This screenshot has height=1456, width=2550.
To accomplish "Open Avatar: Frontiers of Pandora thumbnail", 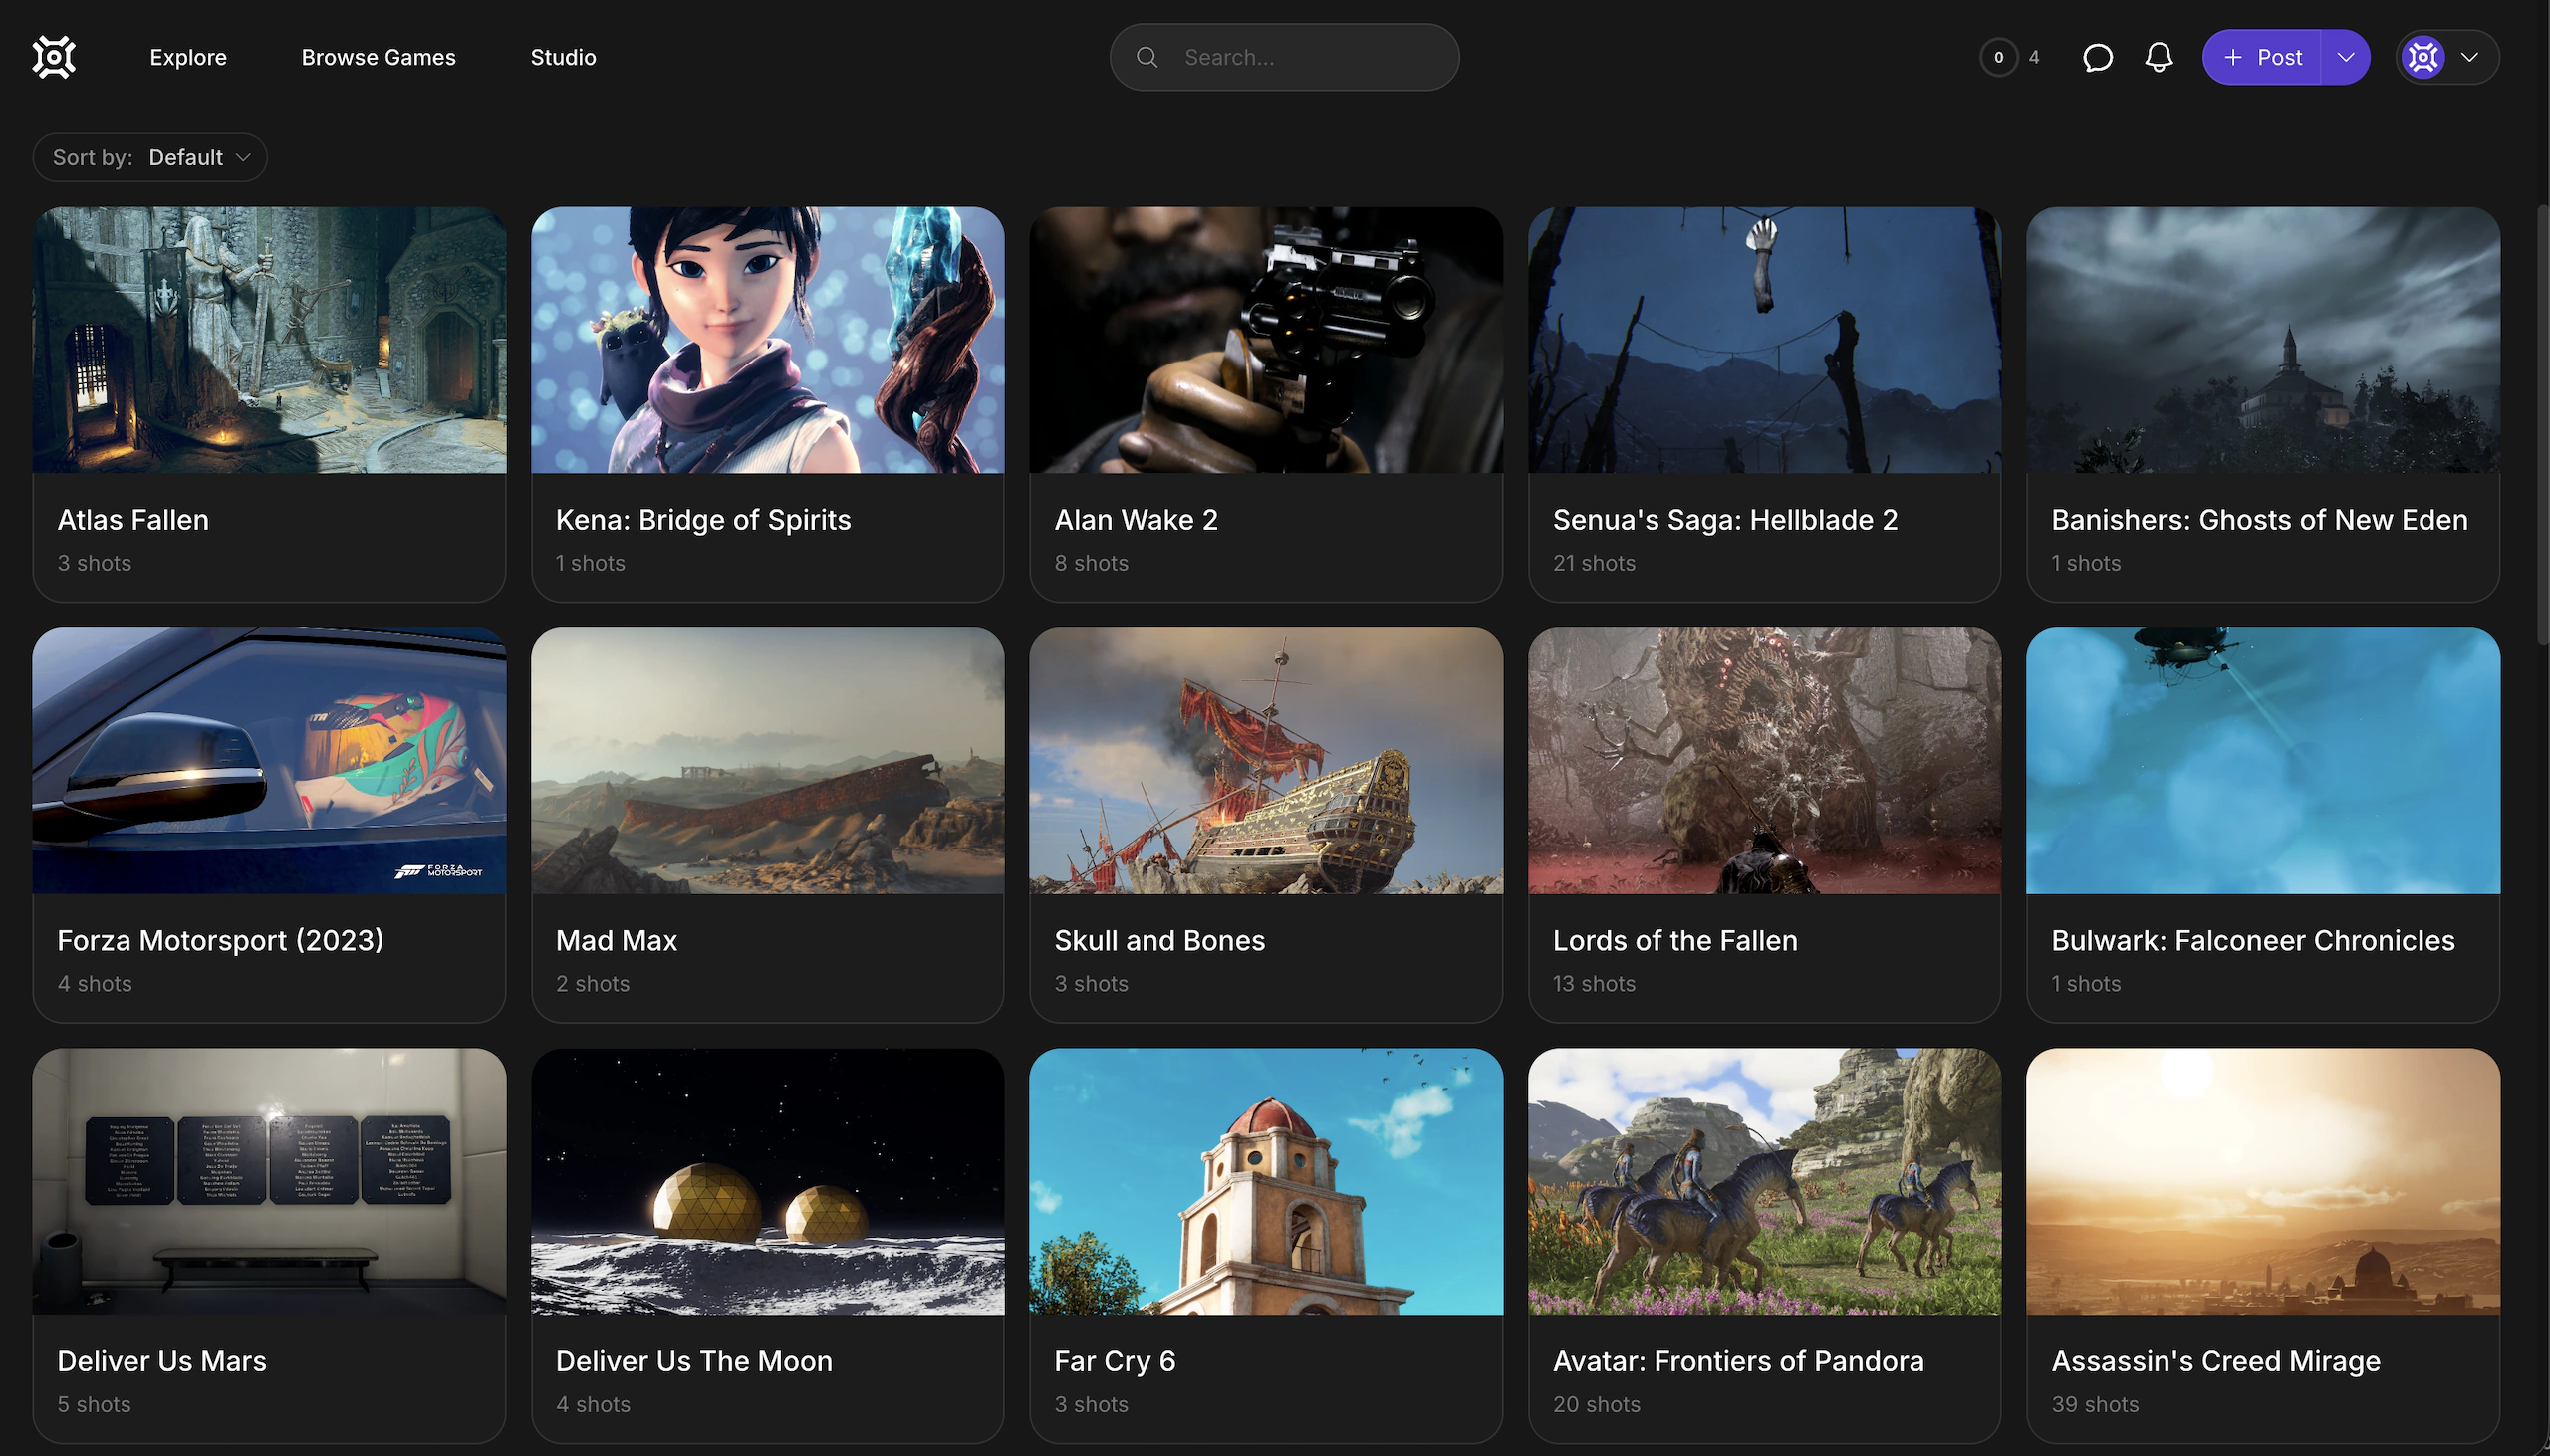I will coord(1764,1181).
